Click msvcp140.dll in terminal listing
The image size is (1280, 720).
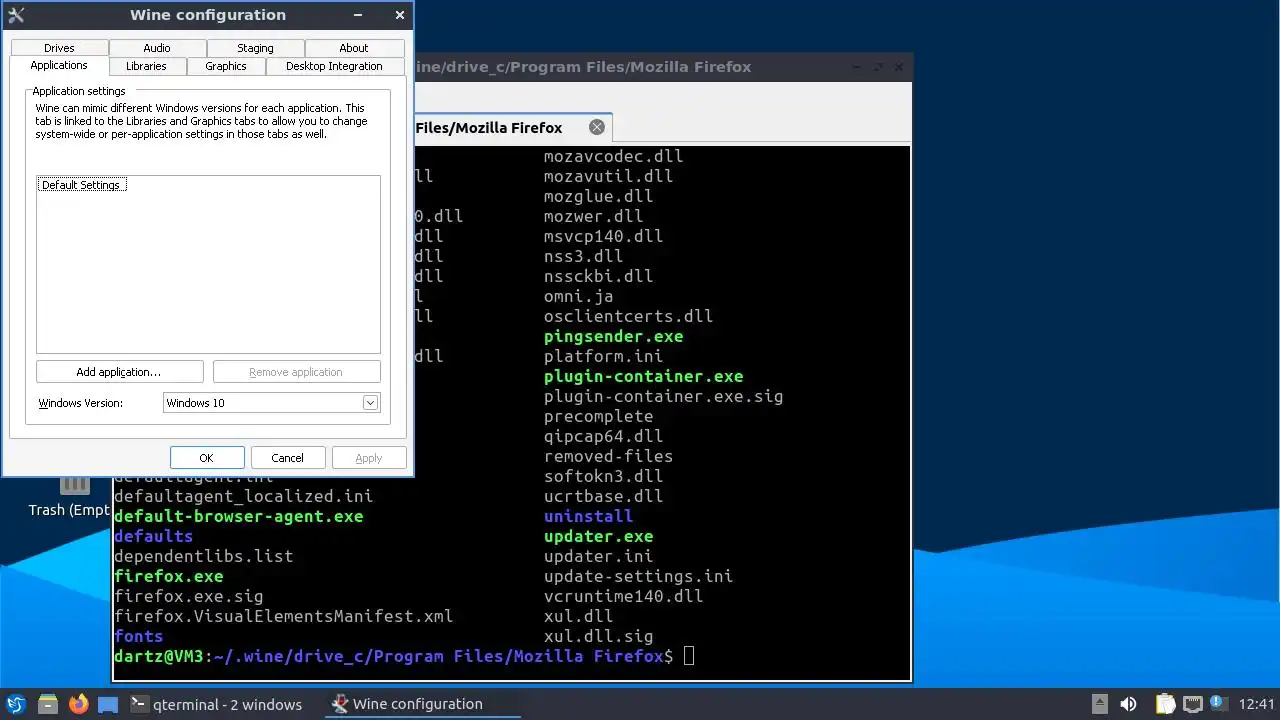point(604,236)
